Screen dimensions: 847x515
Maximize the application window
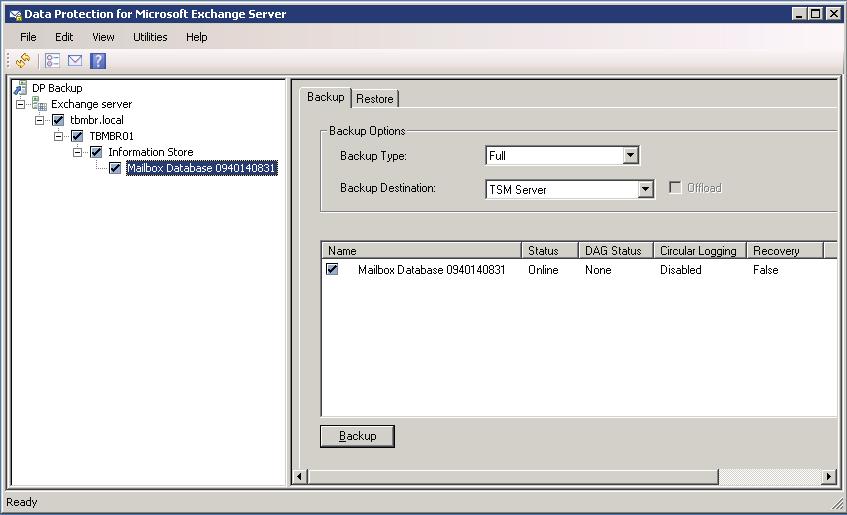tap(816, 14)
